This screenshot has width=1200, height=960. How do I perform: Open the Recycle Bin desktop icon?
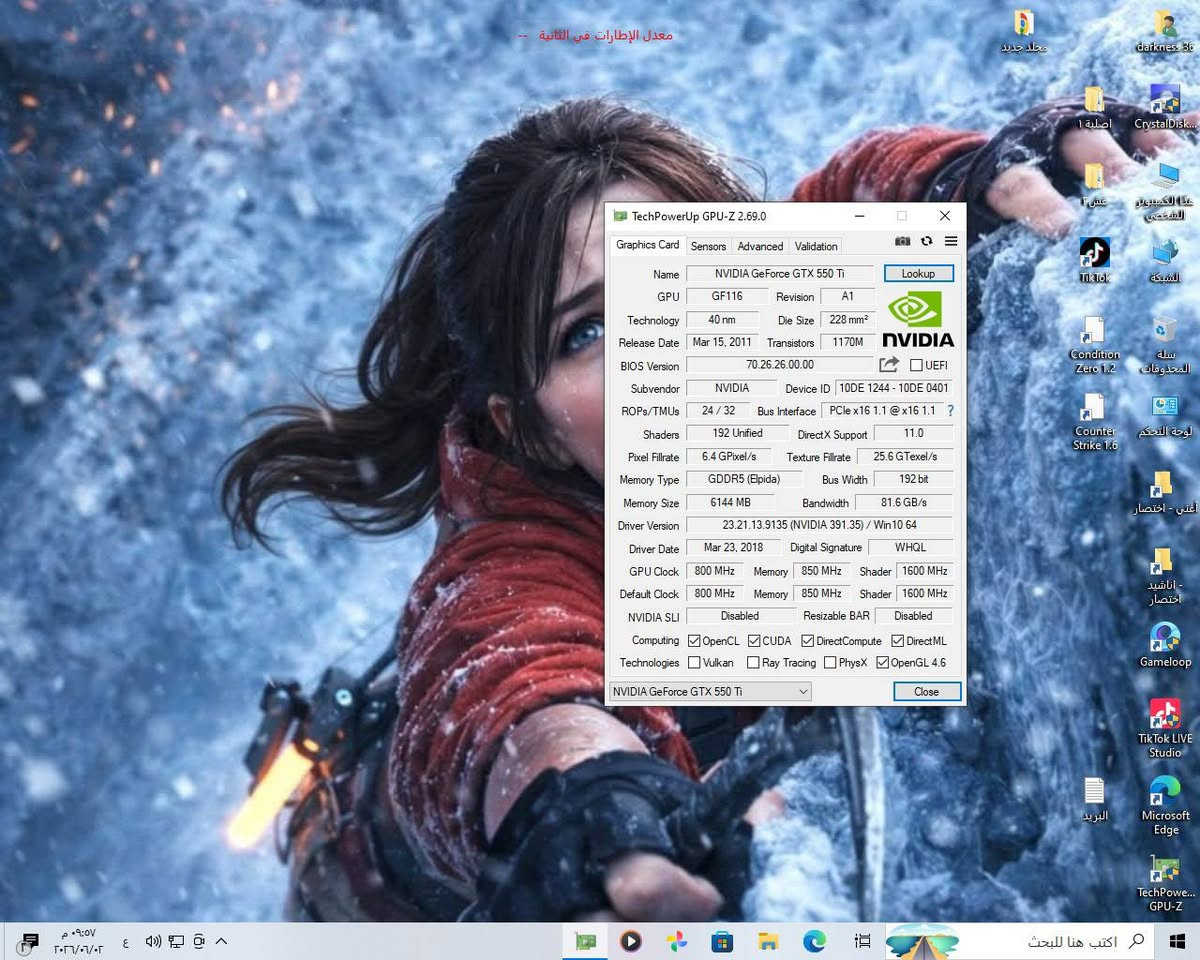pos(1165,345)
